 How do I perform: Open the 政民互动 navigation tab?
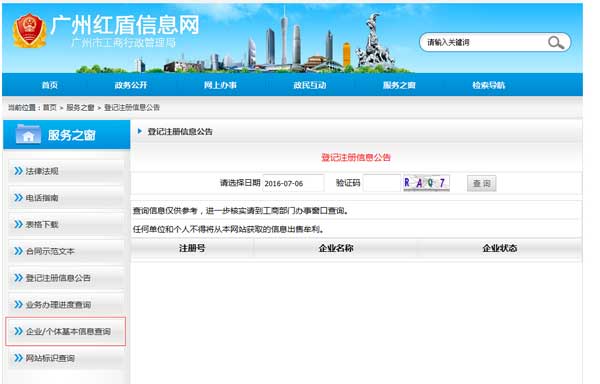[310, 85]
